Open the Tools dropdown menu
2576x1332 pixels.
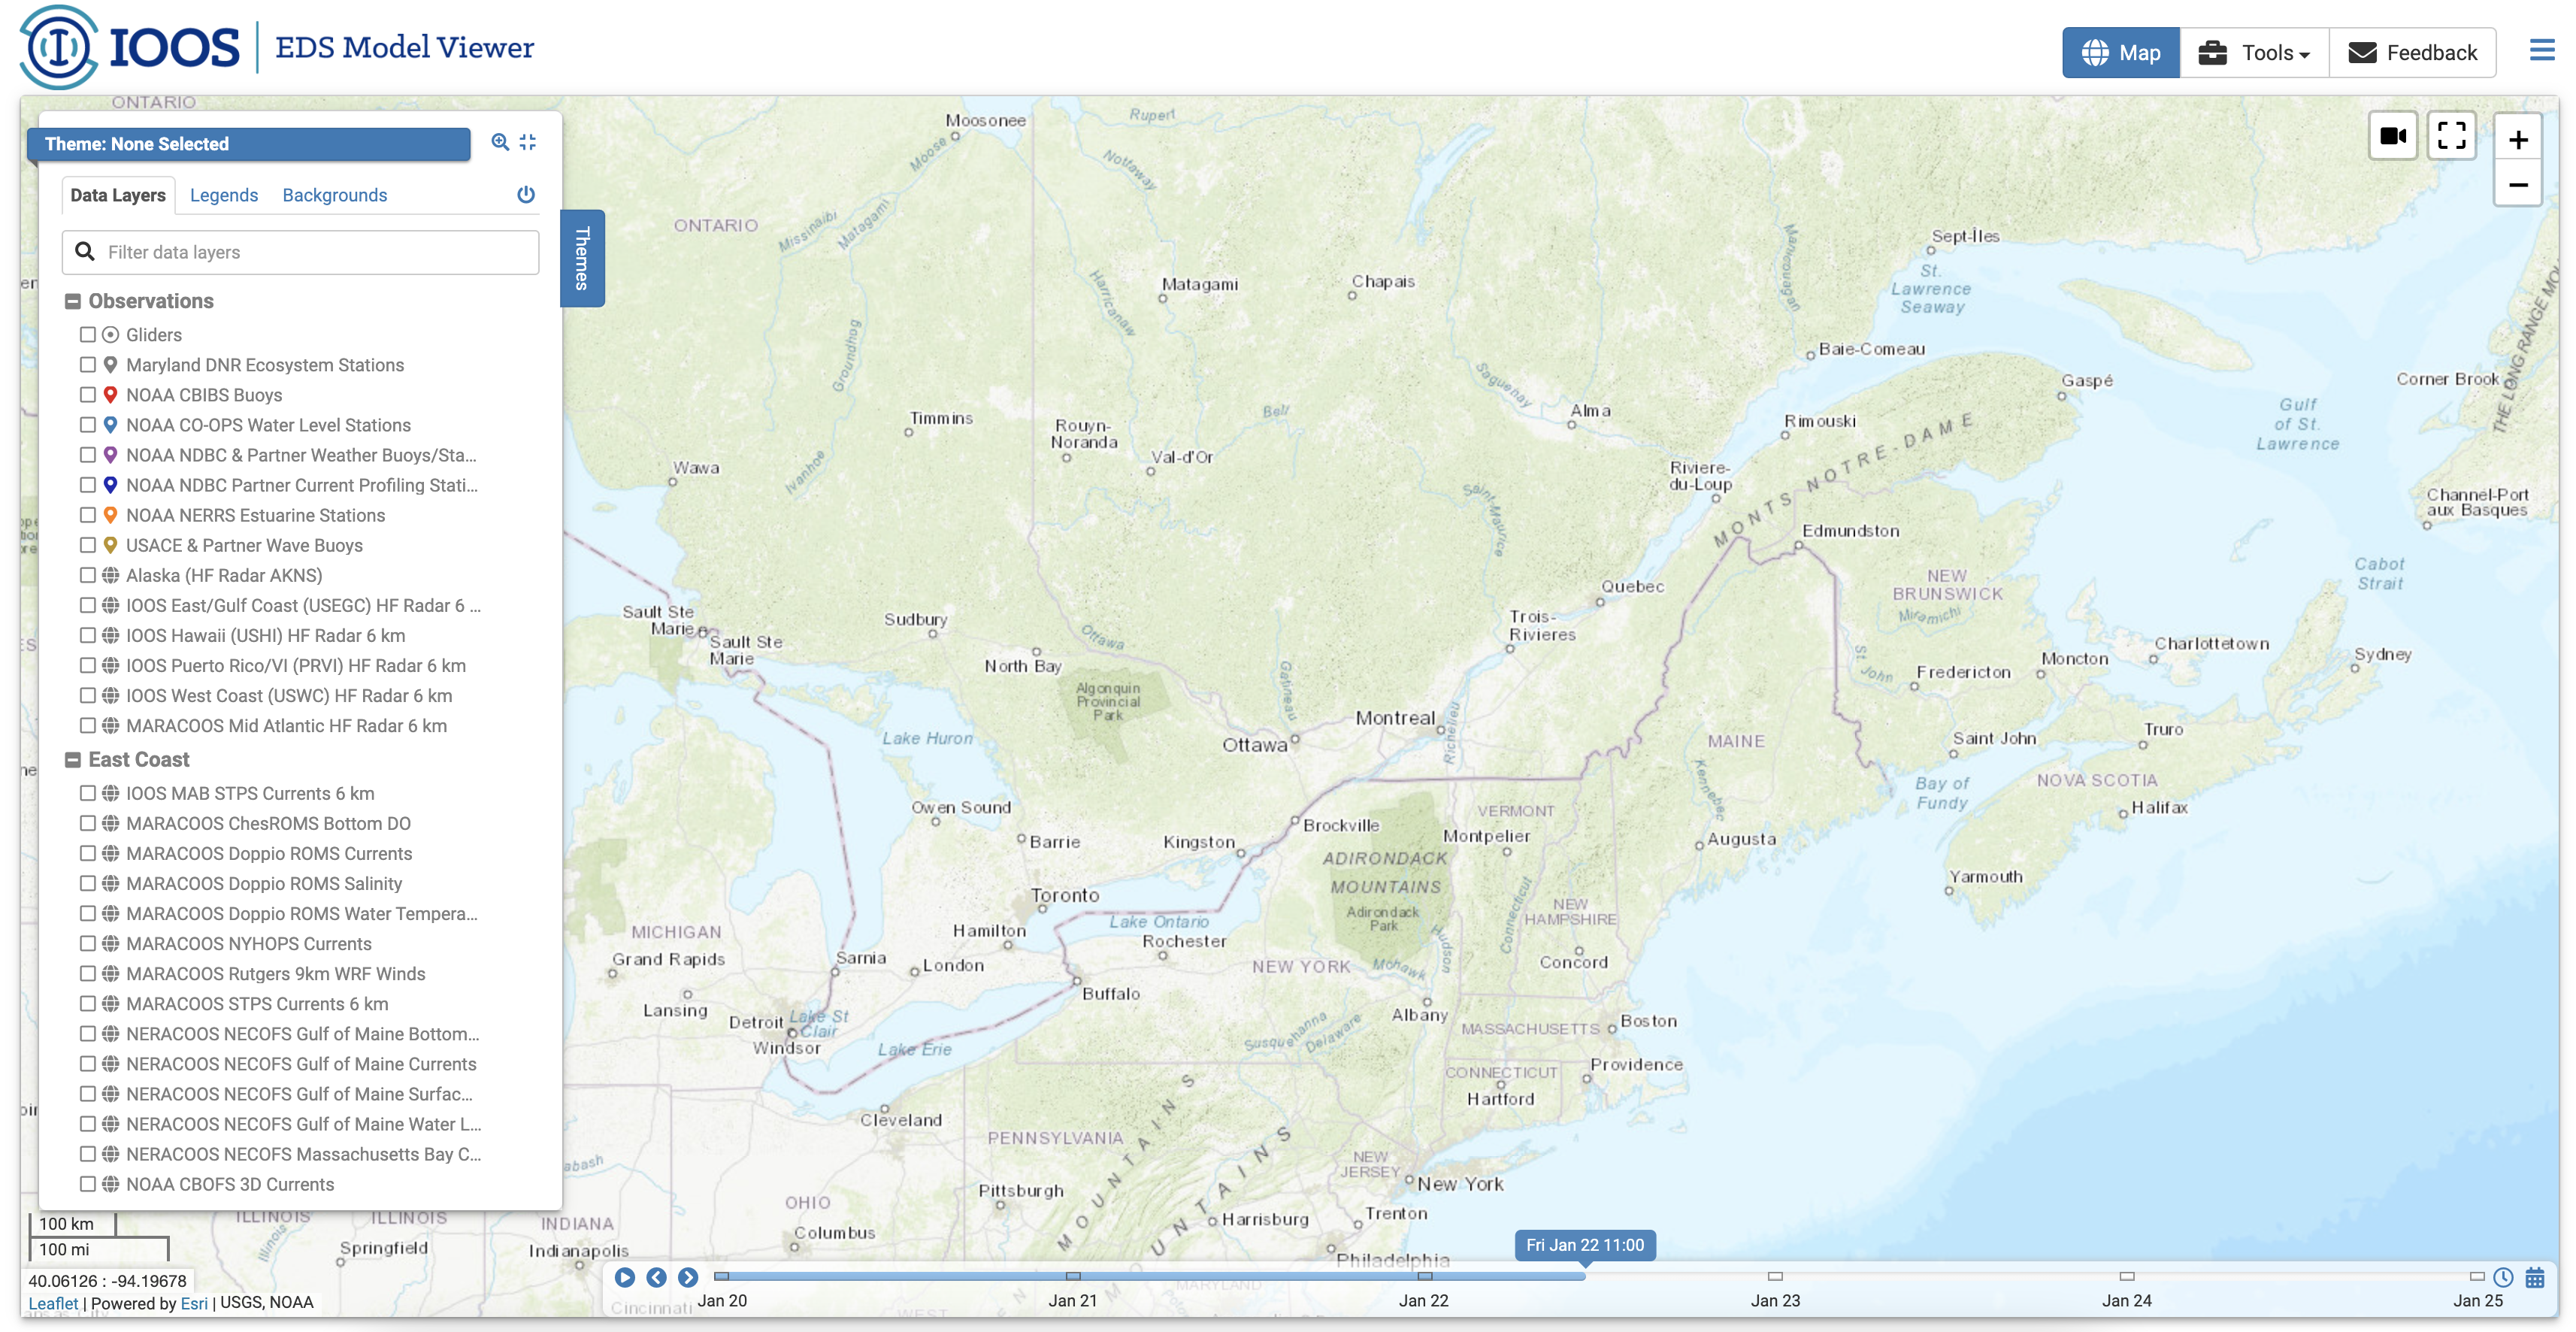pos(2254,53)
